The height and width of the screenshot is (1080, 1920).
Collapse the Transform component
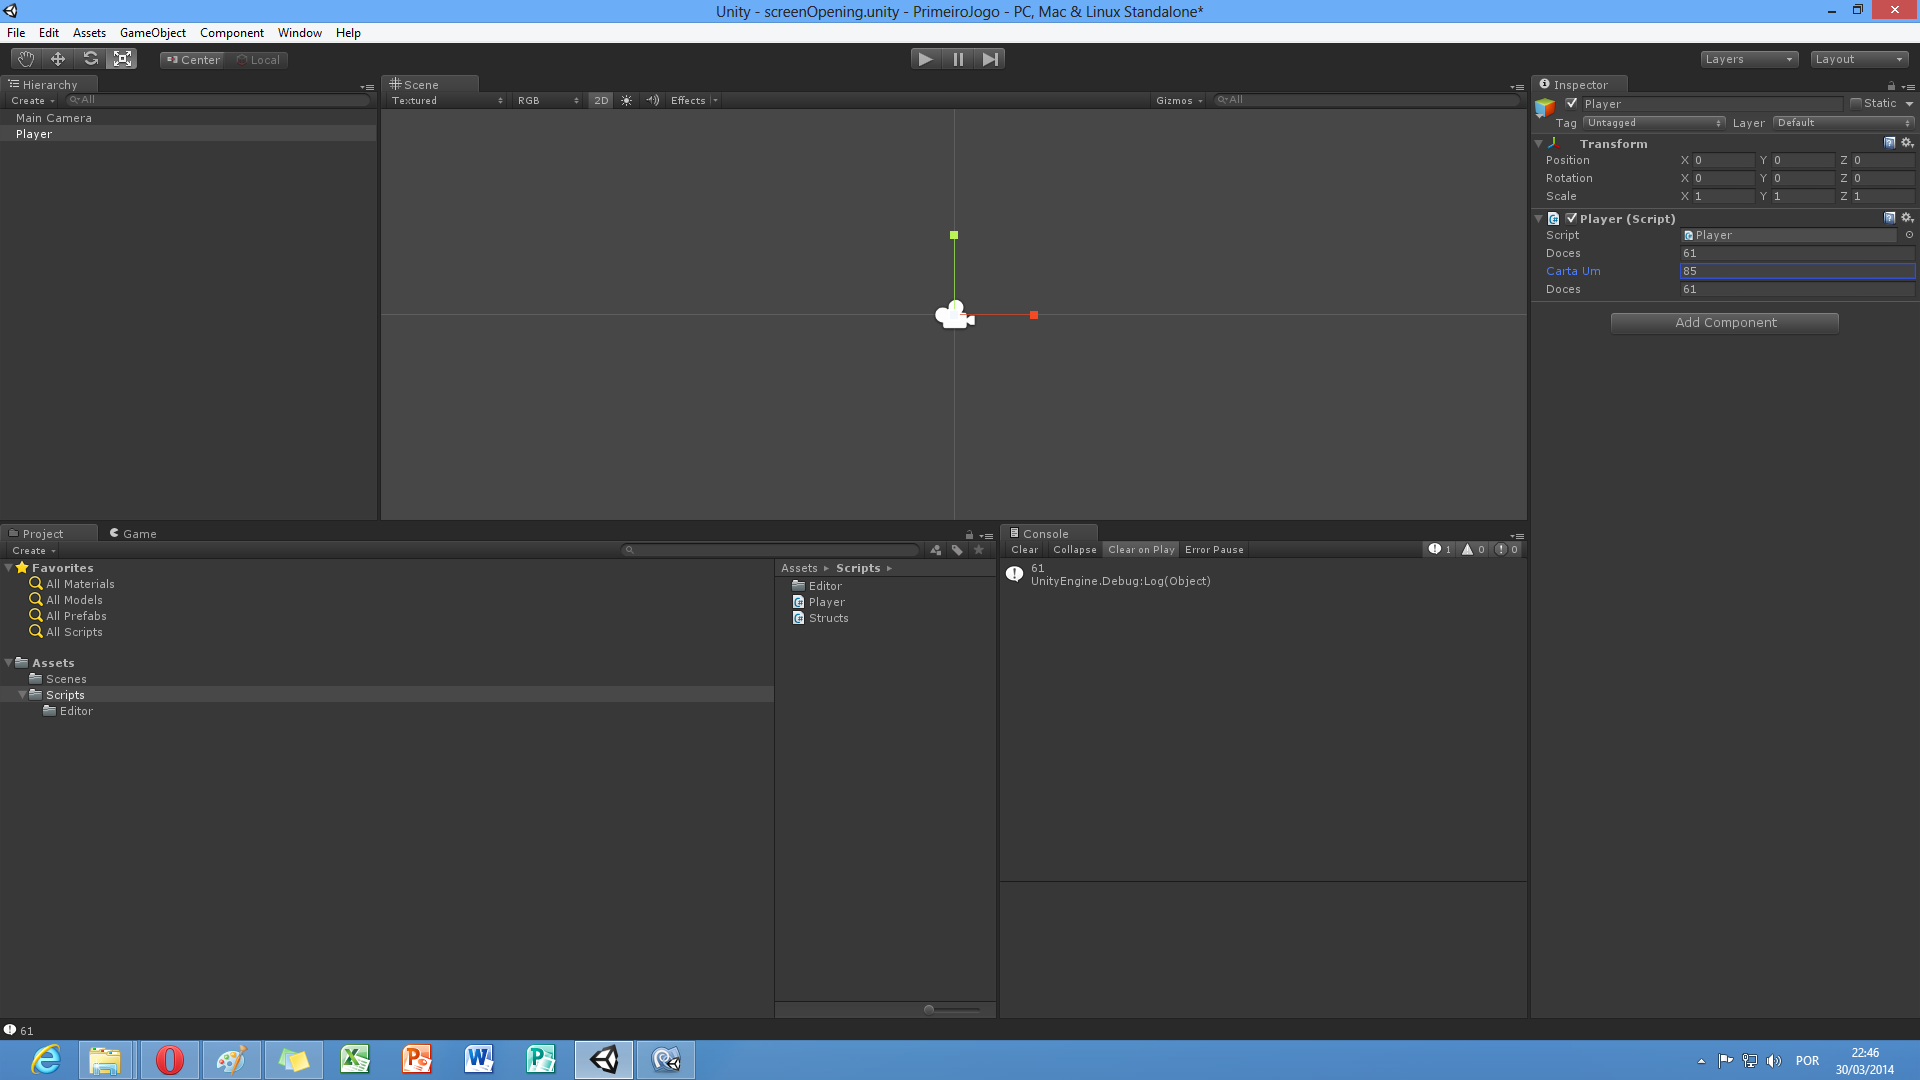(1539, 144)
